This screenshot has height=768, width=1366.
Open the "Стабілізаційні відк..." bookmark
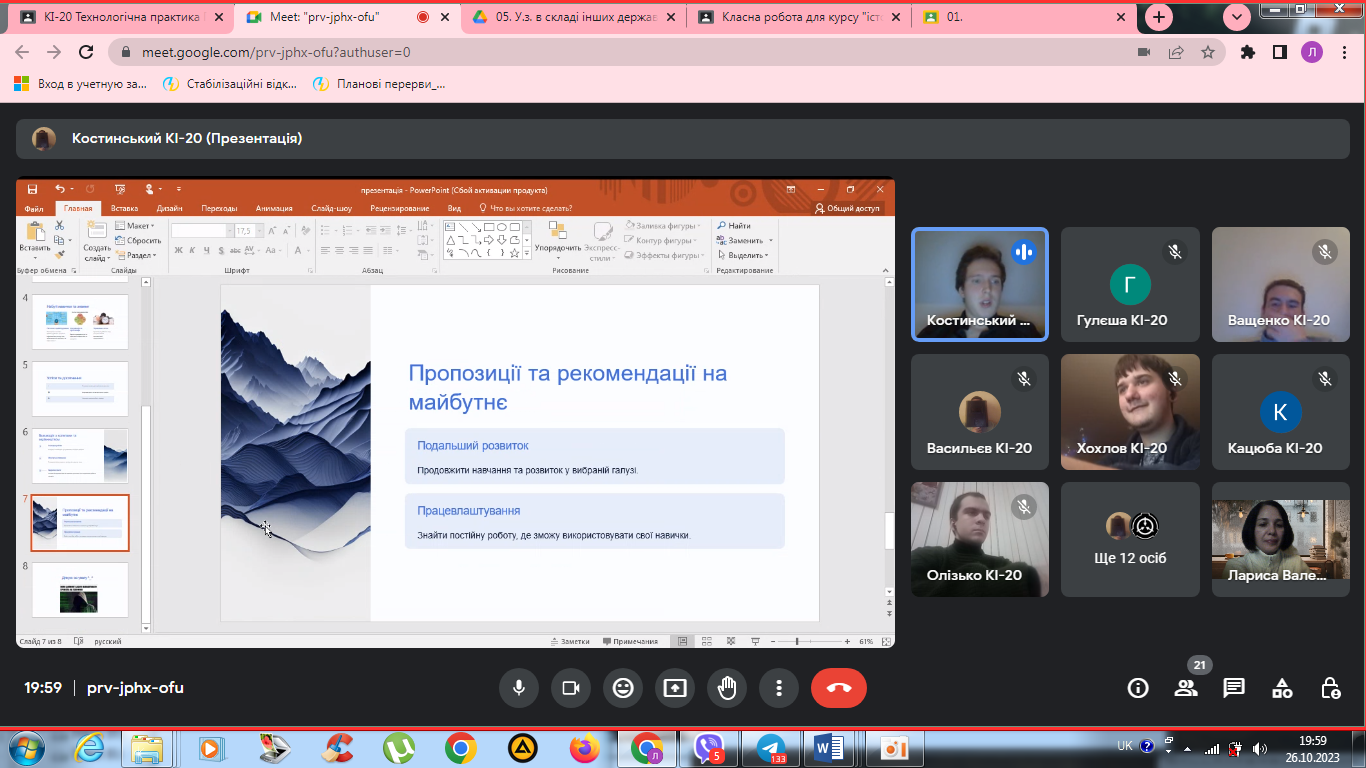[x=231, y=84]
